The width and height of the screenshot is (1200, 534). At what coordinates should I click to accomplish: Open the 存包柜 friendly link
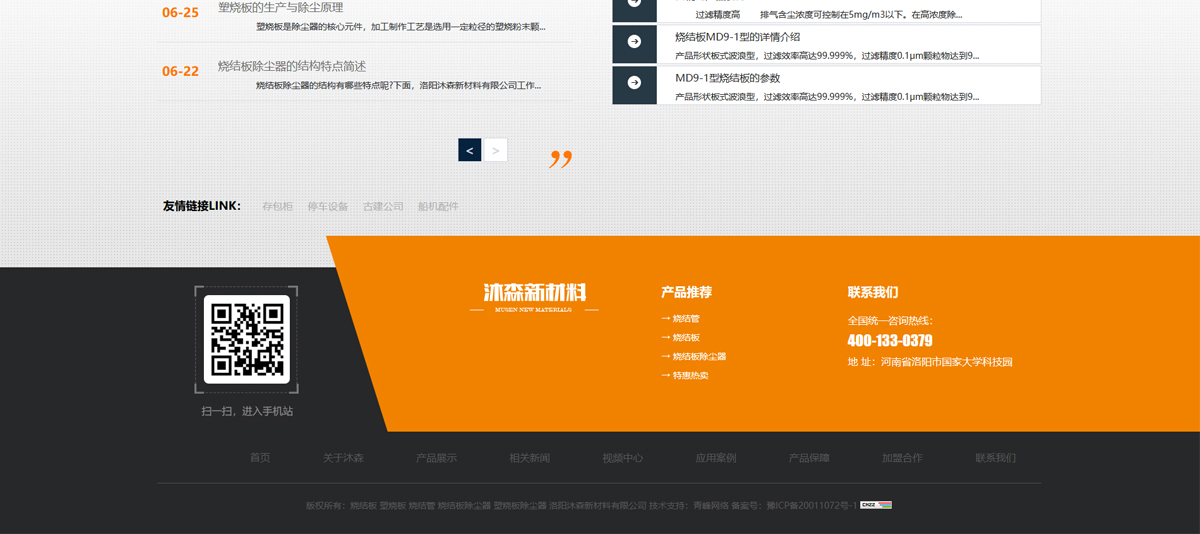(277, 206)
